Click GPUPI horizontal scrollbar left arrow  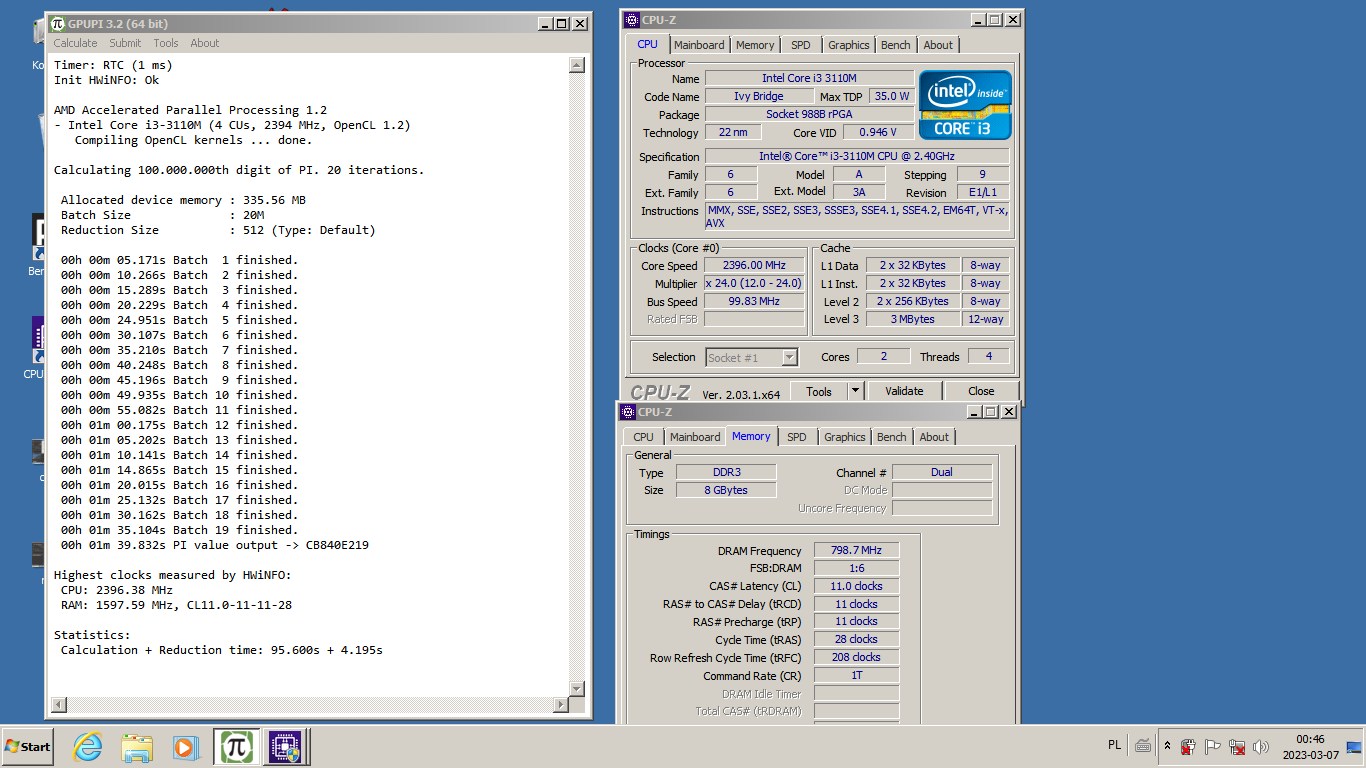58,705
